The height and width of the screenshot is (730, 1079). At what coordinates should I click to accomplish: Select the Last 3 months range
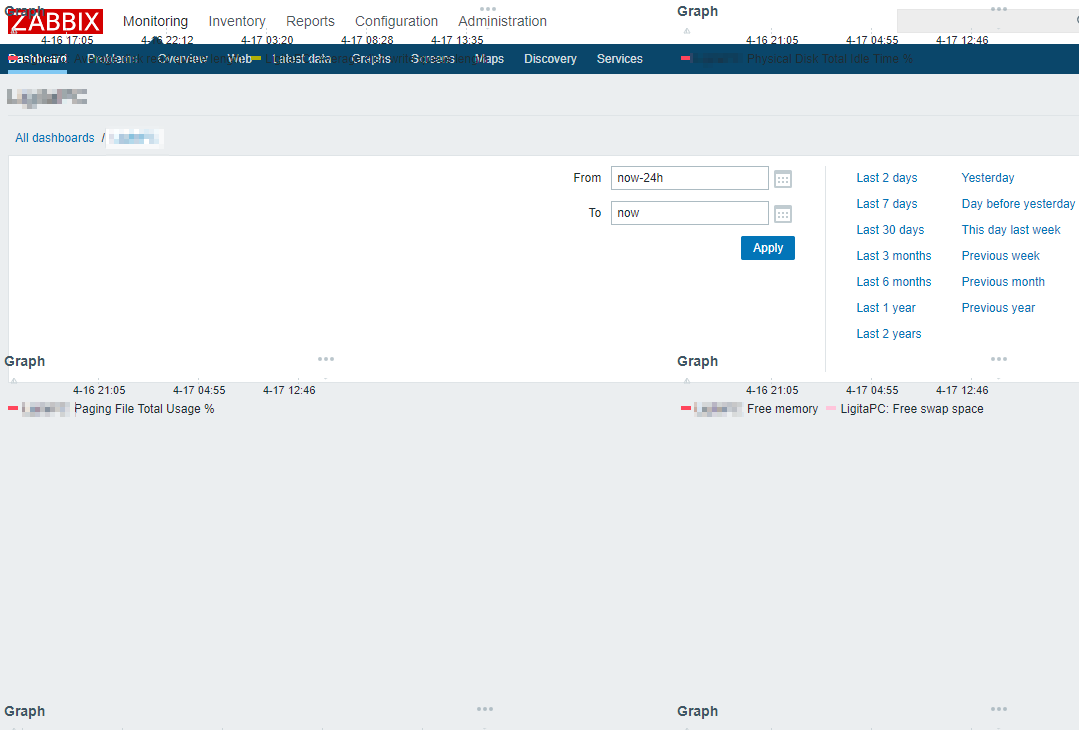(x=894, y=256)
